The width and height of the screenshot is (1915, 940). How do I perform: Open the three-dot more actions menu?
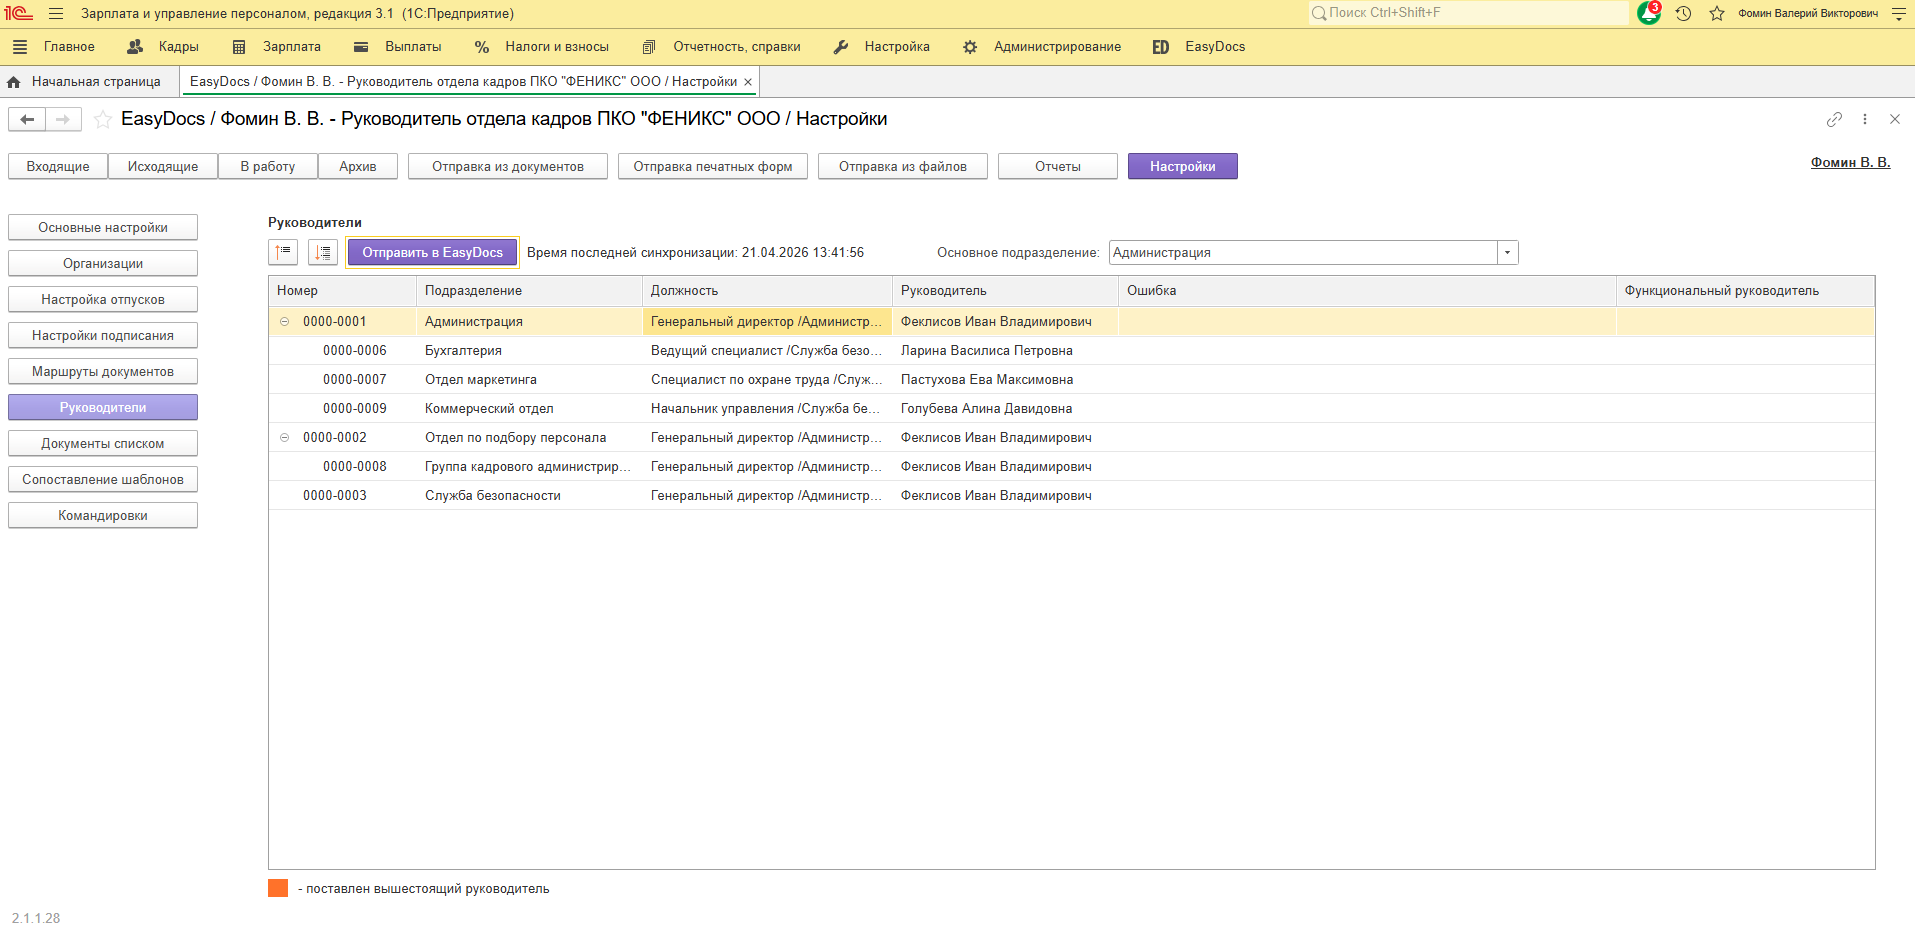[1865, 119]
